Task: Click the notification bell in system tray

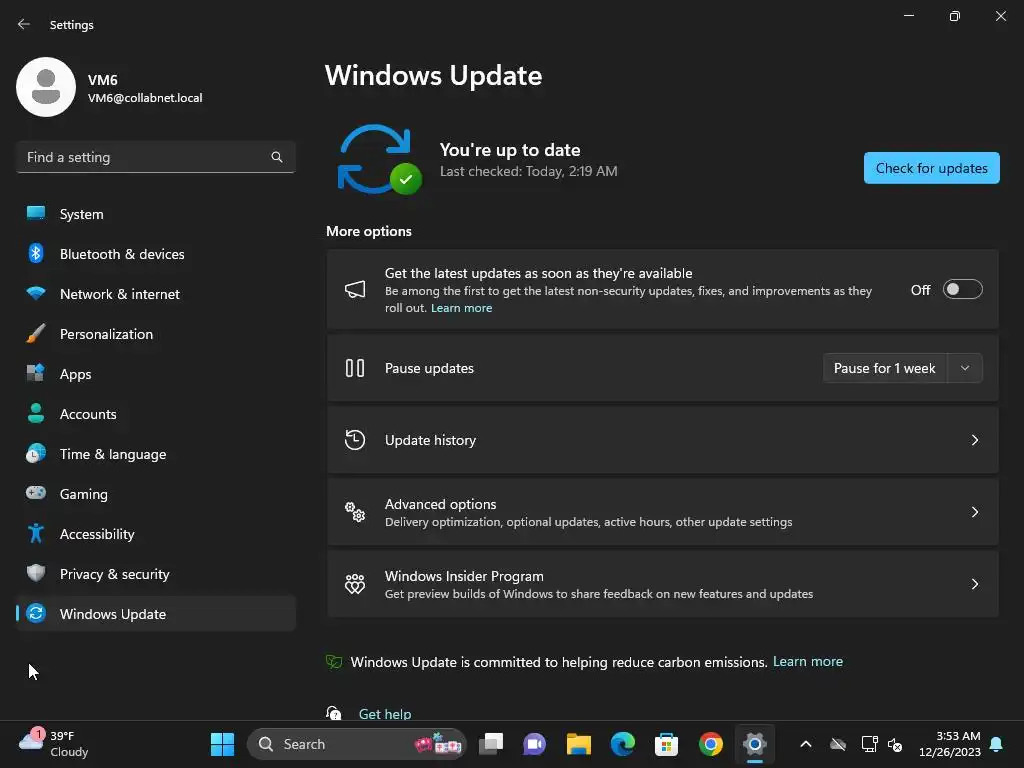Action: click(x=997, y=744)
